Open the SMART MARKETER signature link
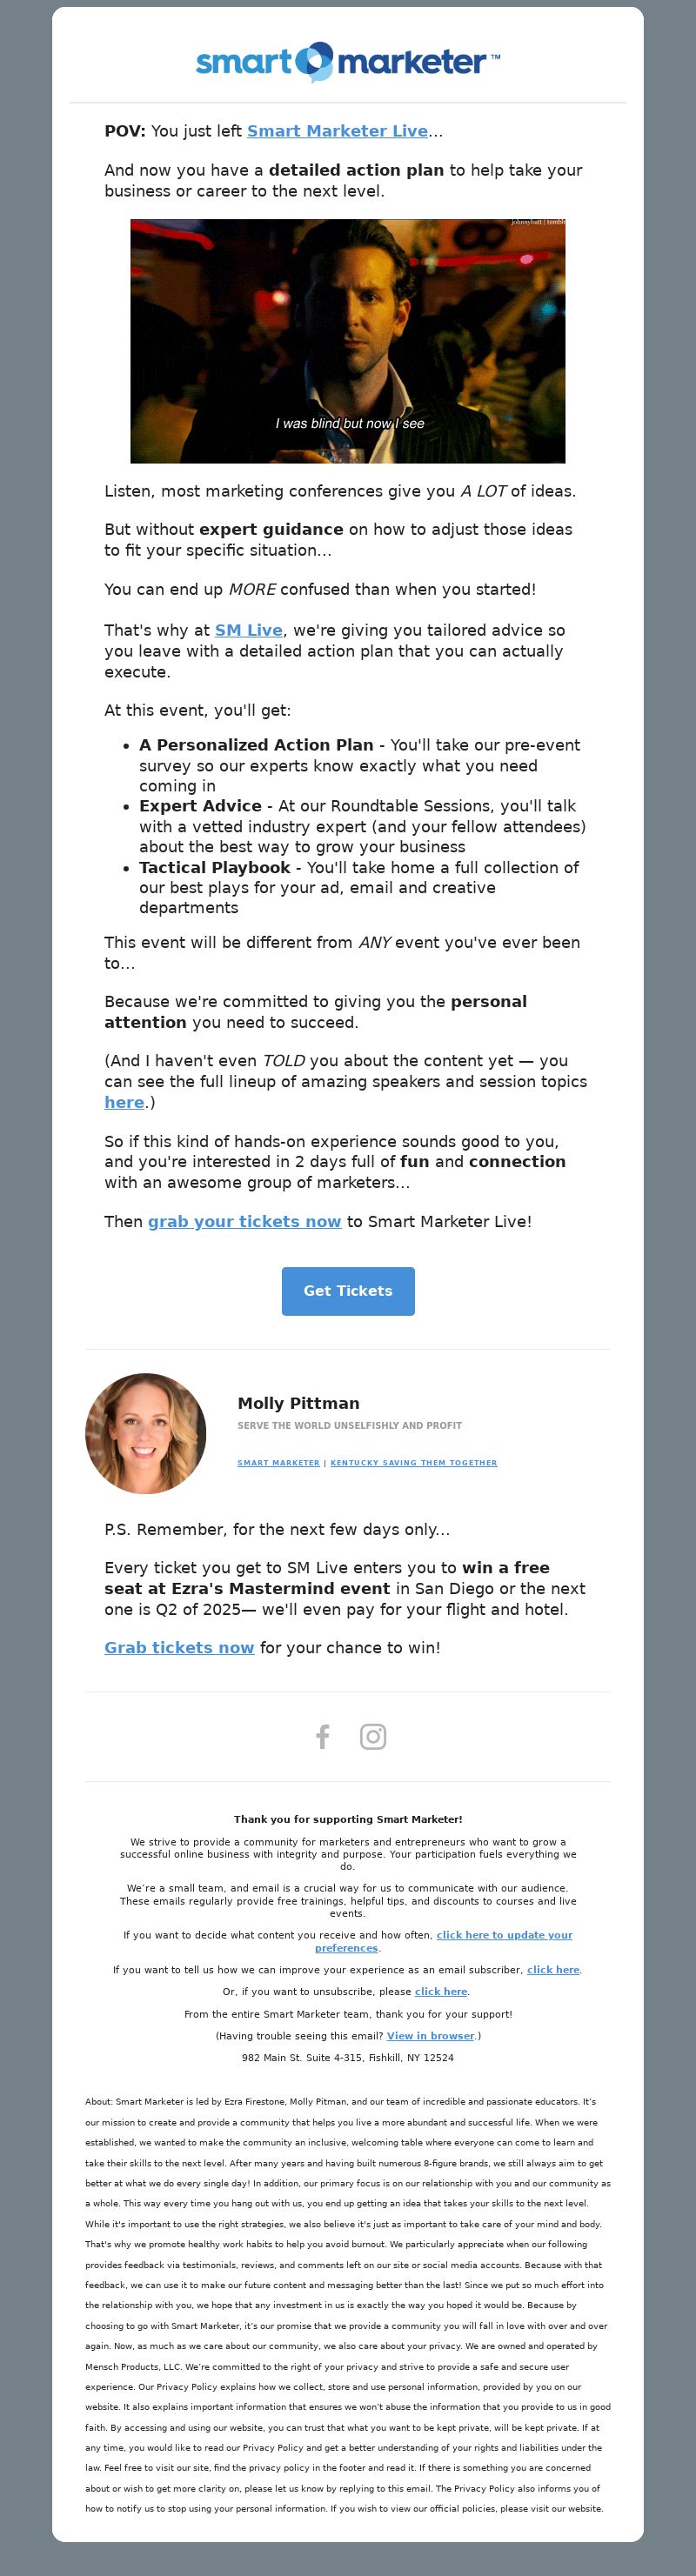 point(278,1462)
